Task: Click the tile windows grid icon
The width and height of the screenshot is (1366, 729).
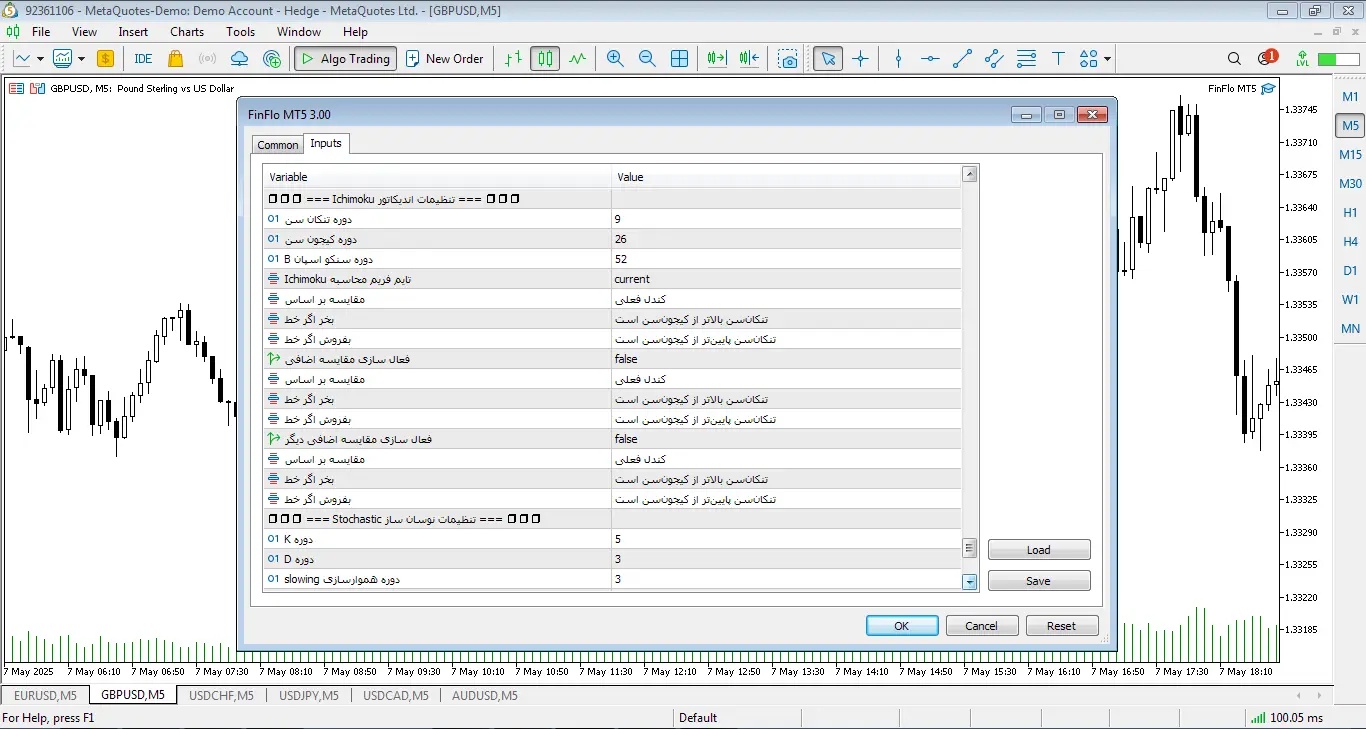Action: click(679, 59)
